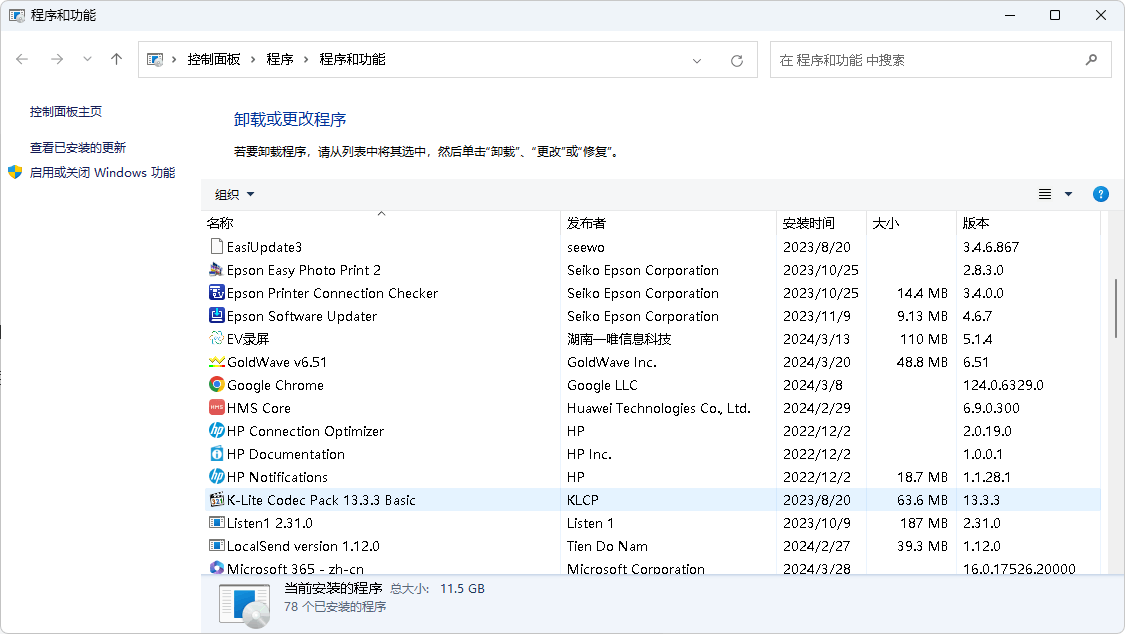Select the EV录屏 program name
1125x634 pixels.
click(248, 339)
